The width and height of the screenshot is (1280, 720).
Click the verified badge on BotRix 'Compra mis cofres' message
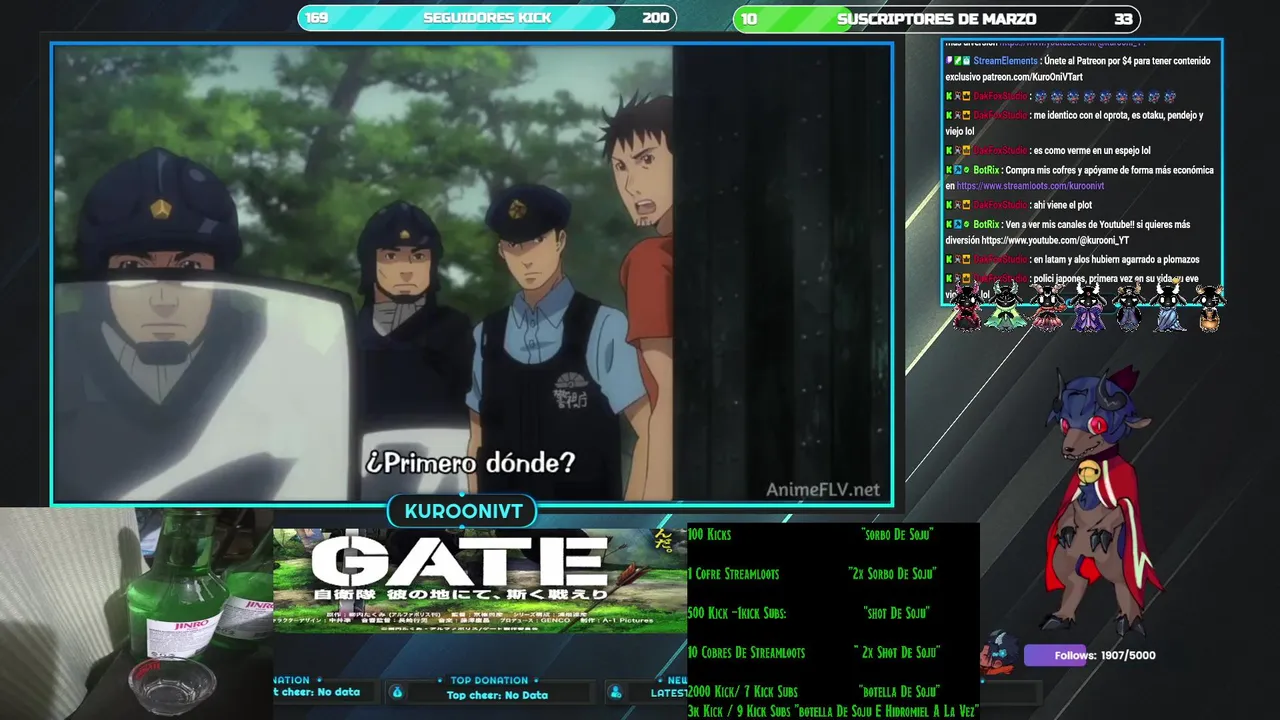(x=966, y=170)
